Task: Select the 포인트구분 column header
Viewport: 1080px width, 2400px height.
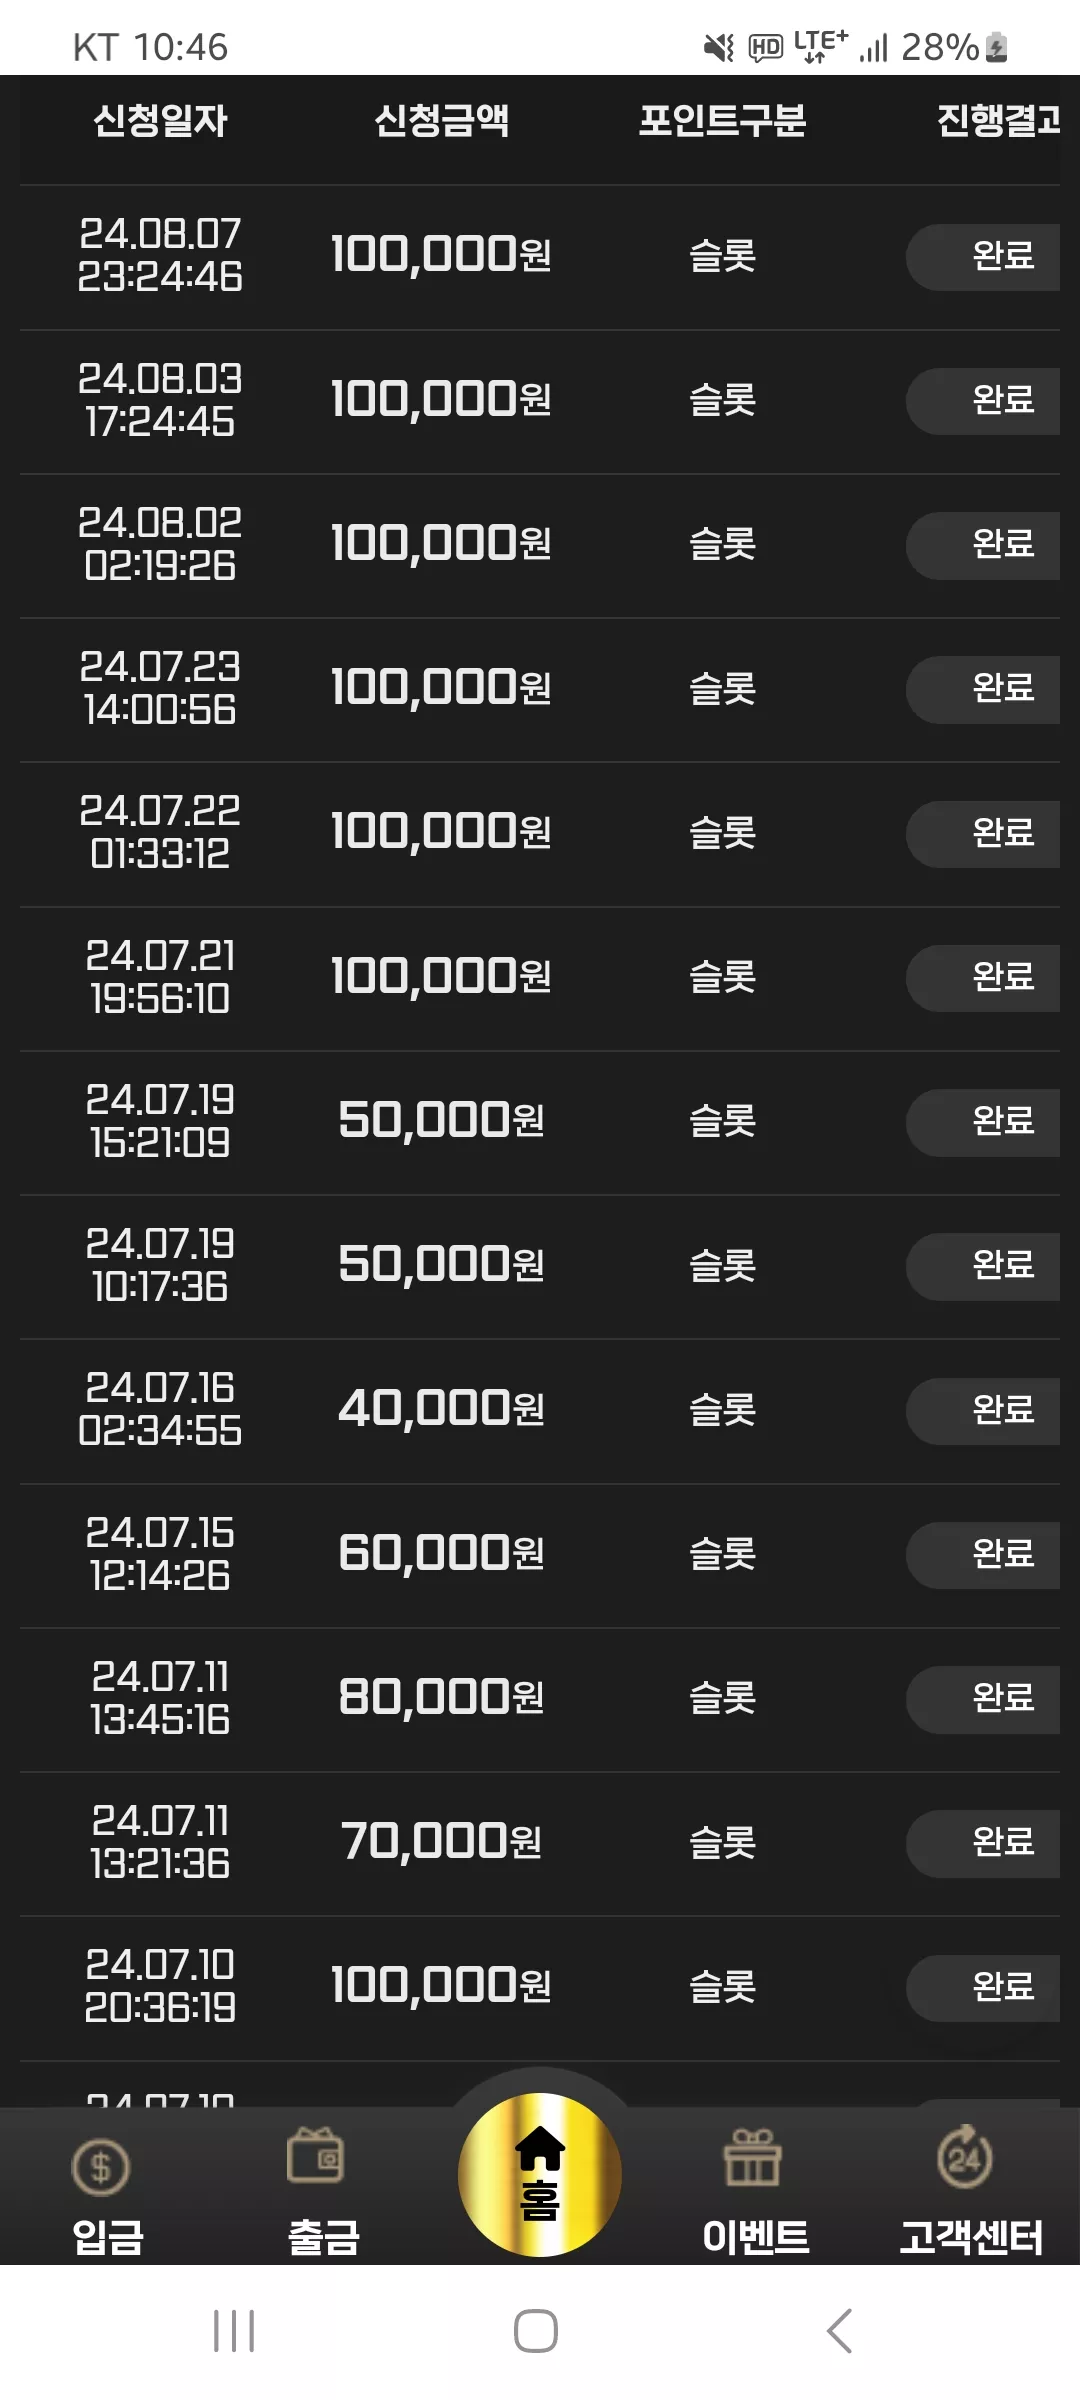Action: (722, 121)
